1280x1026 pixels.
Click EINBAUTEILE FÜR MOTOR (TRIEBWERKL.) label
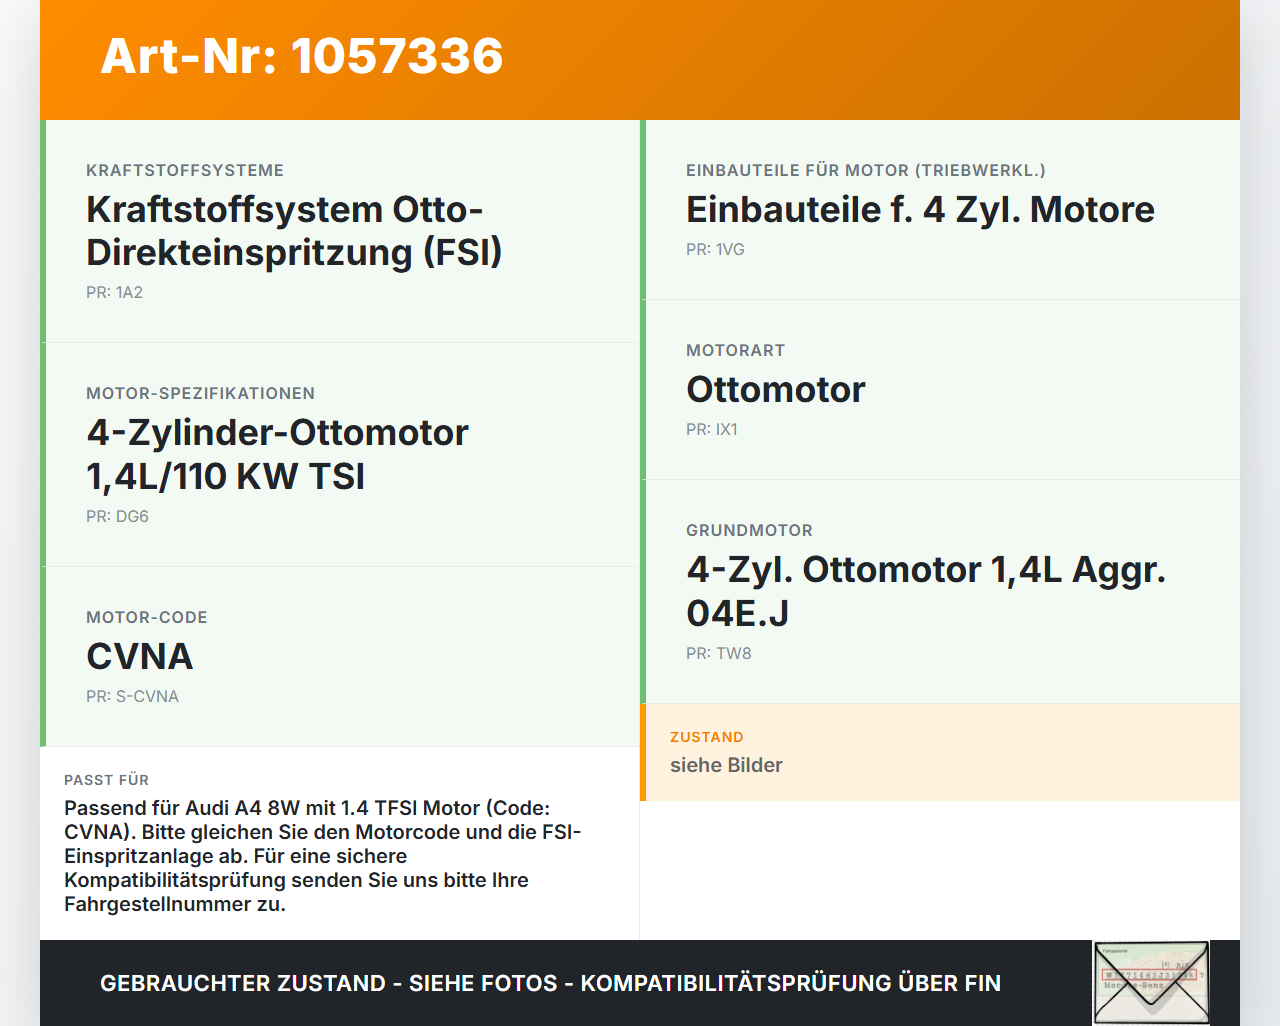pos(866,171)
